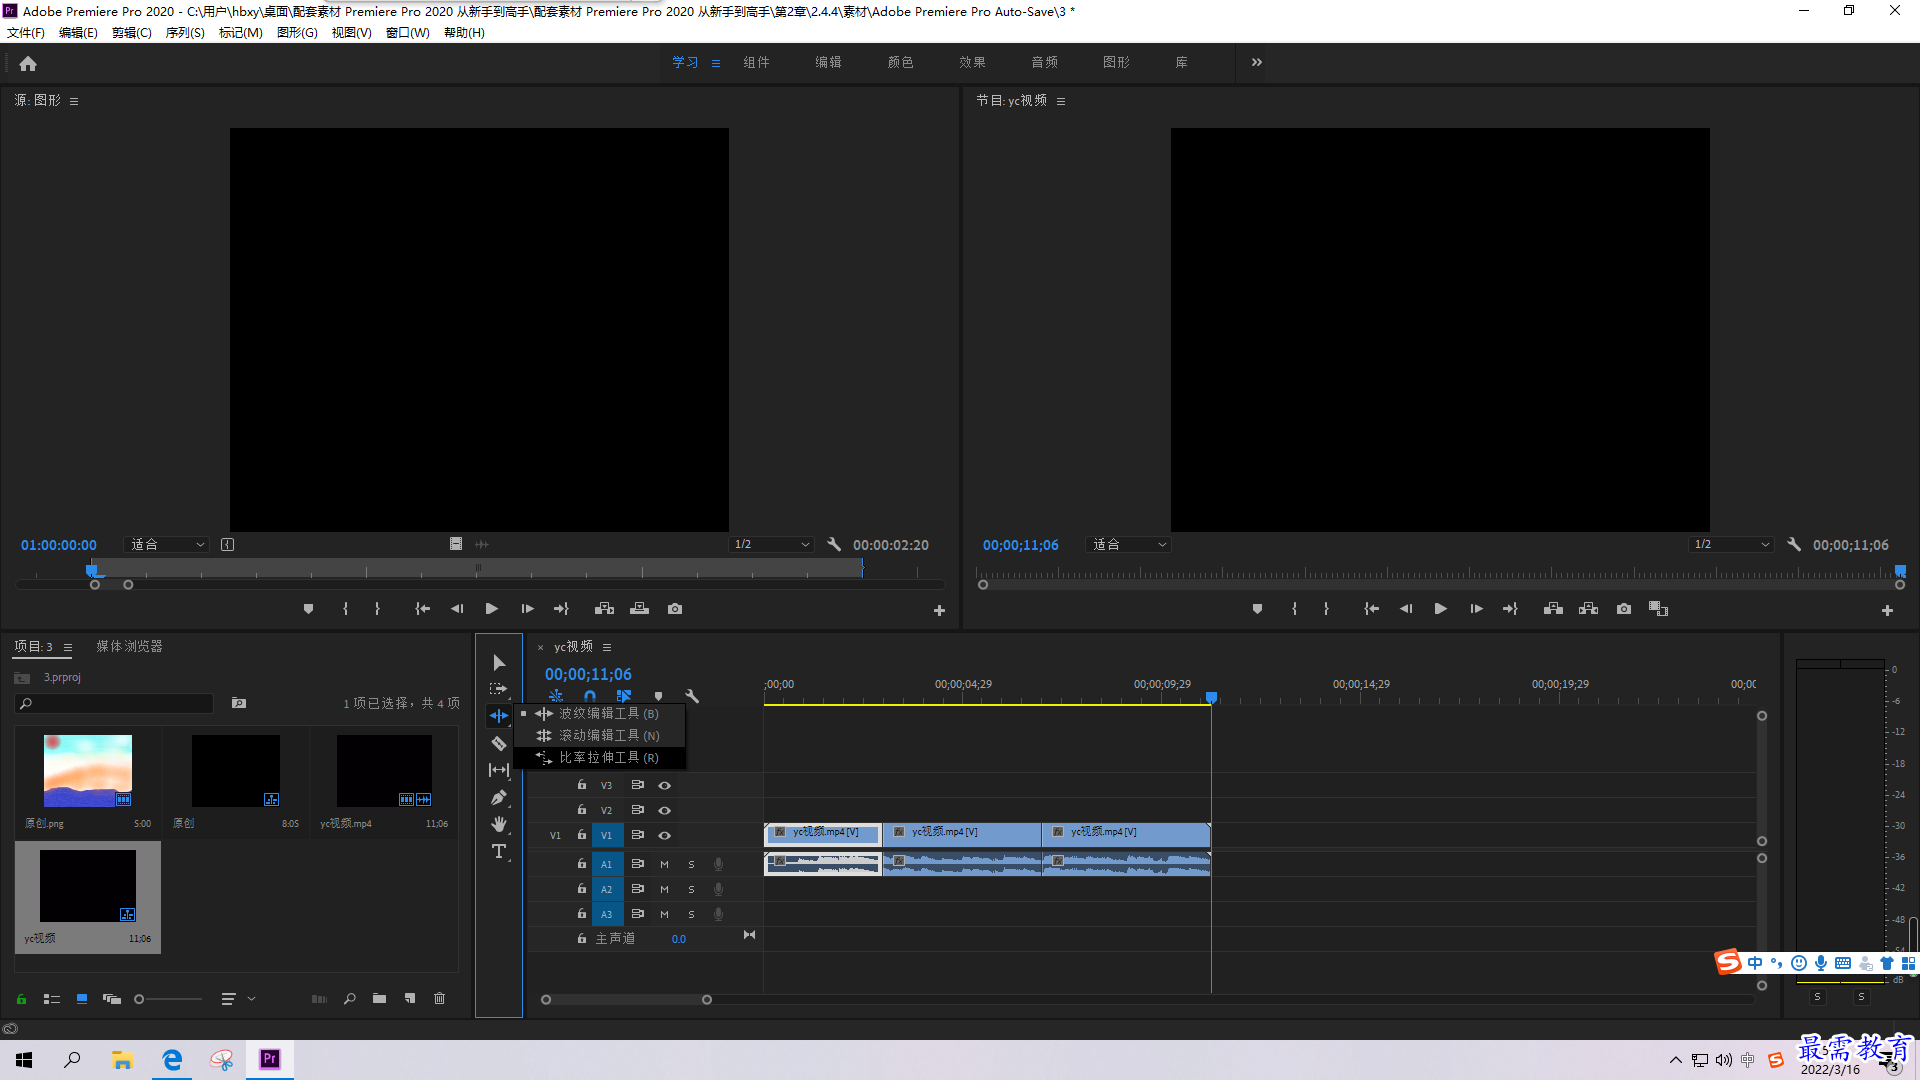
Task: Open program monitor zoom level dropdown
Action: (1129, 545)
